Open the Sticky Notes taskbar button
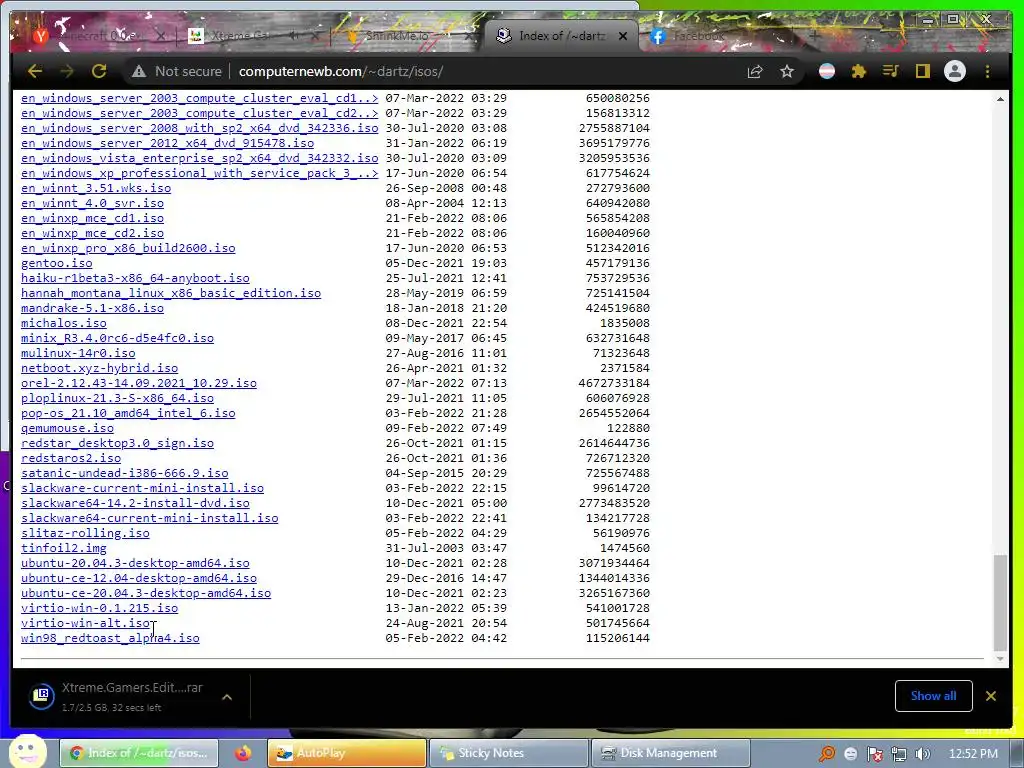The height and width of the screenshot is (768, 1024). pyautogui.click(x=508, y=753)
